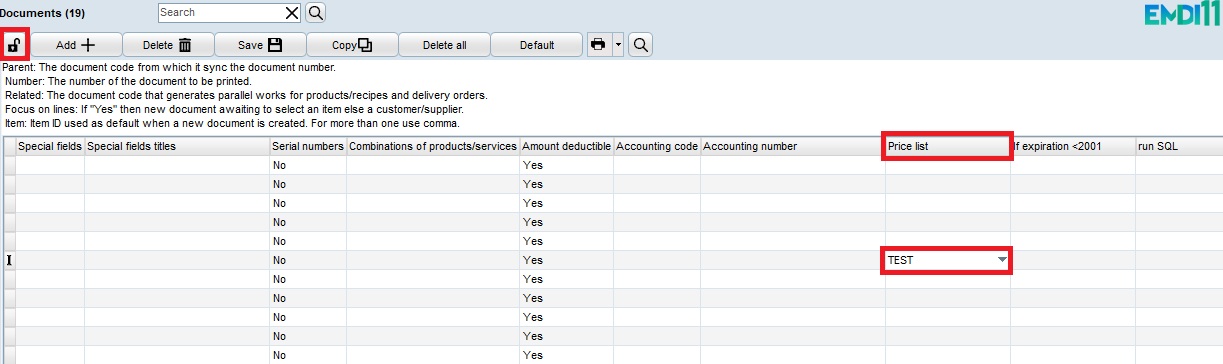Viewport: 1223px width, 364px height.
Task: Open the TEST price list dropdown
Action: [1001, 260]
